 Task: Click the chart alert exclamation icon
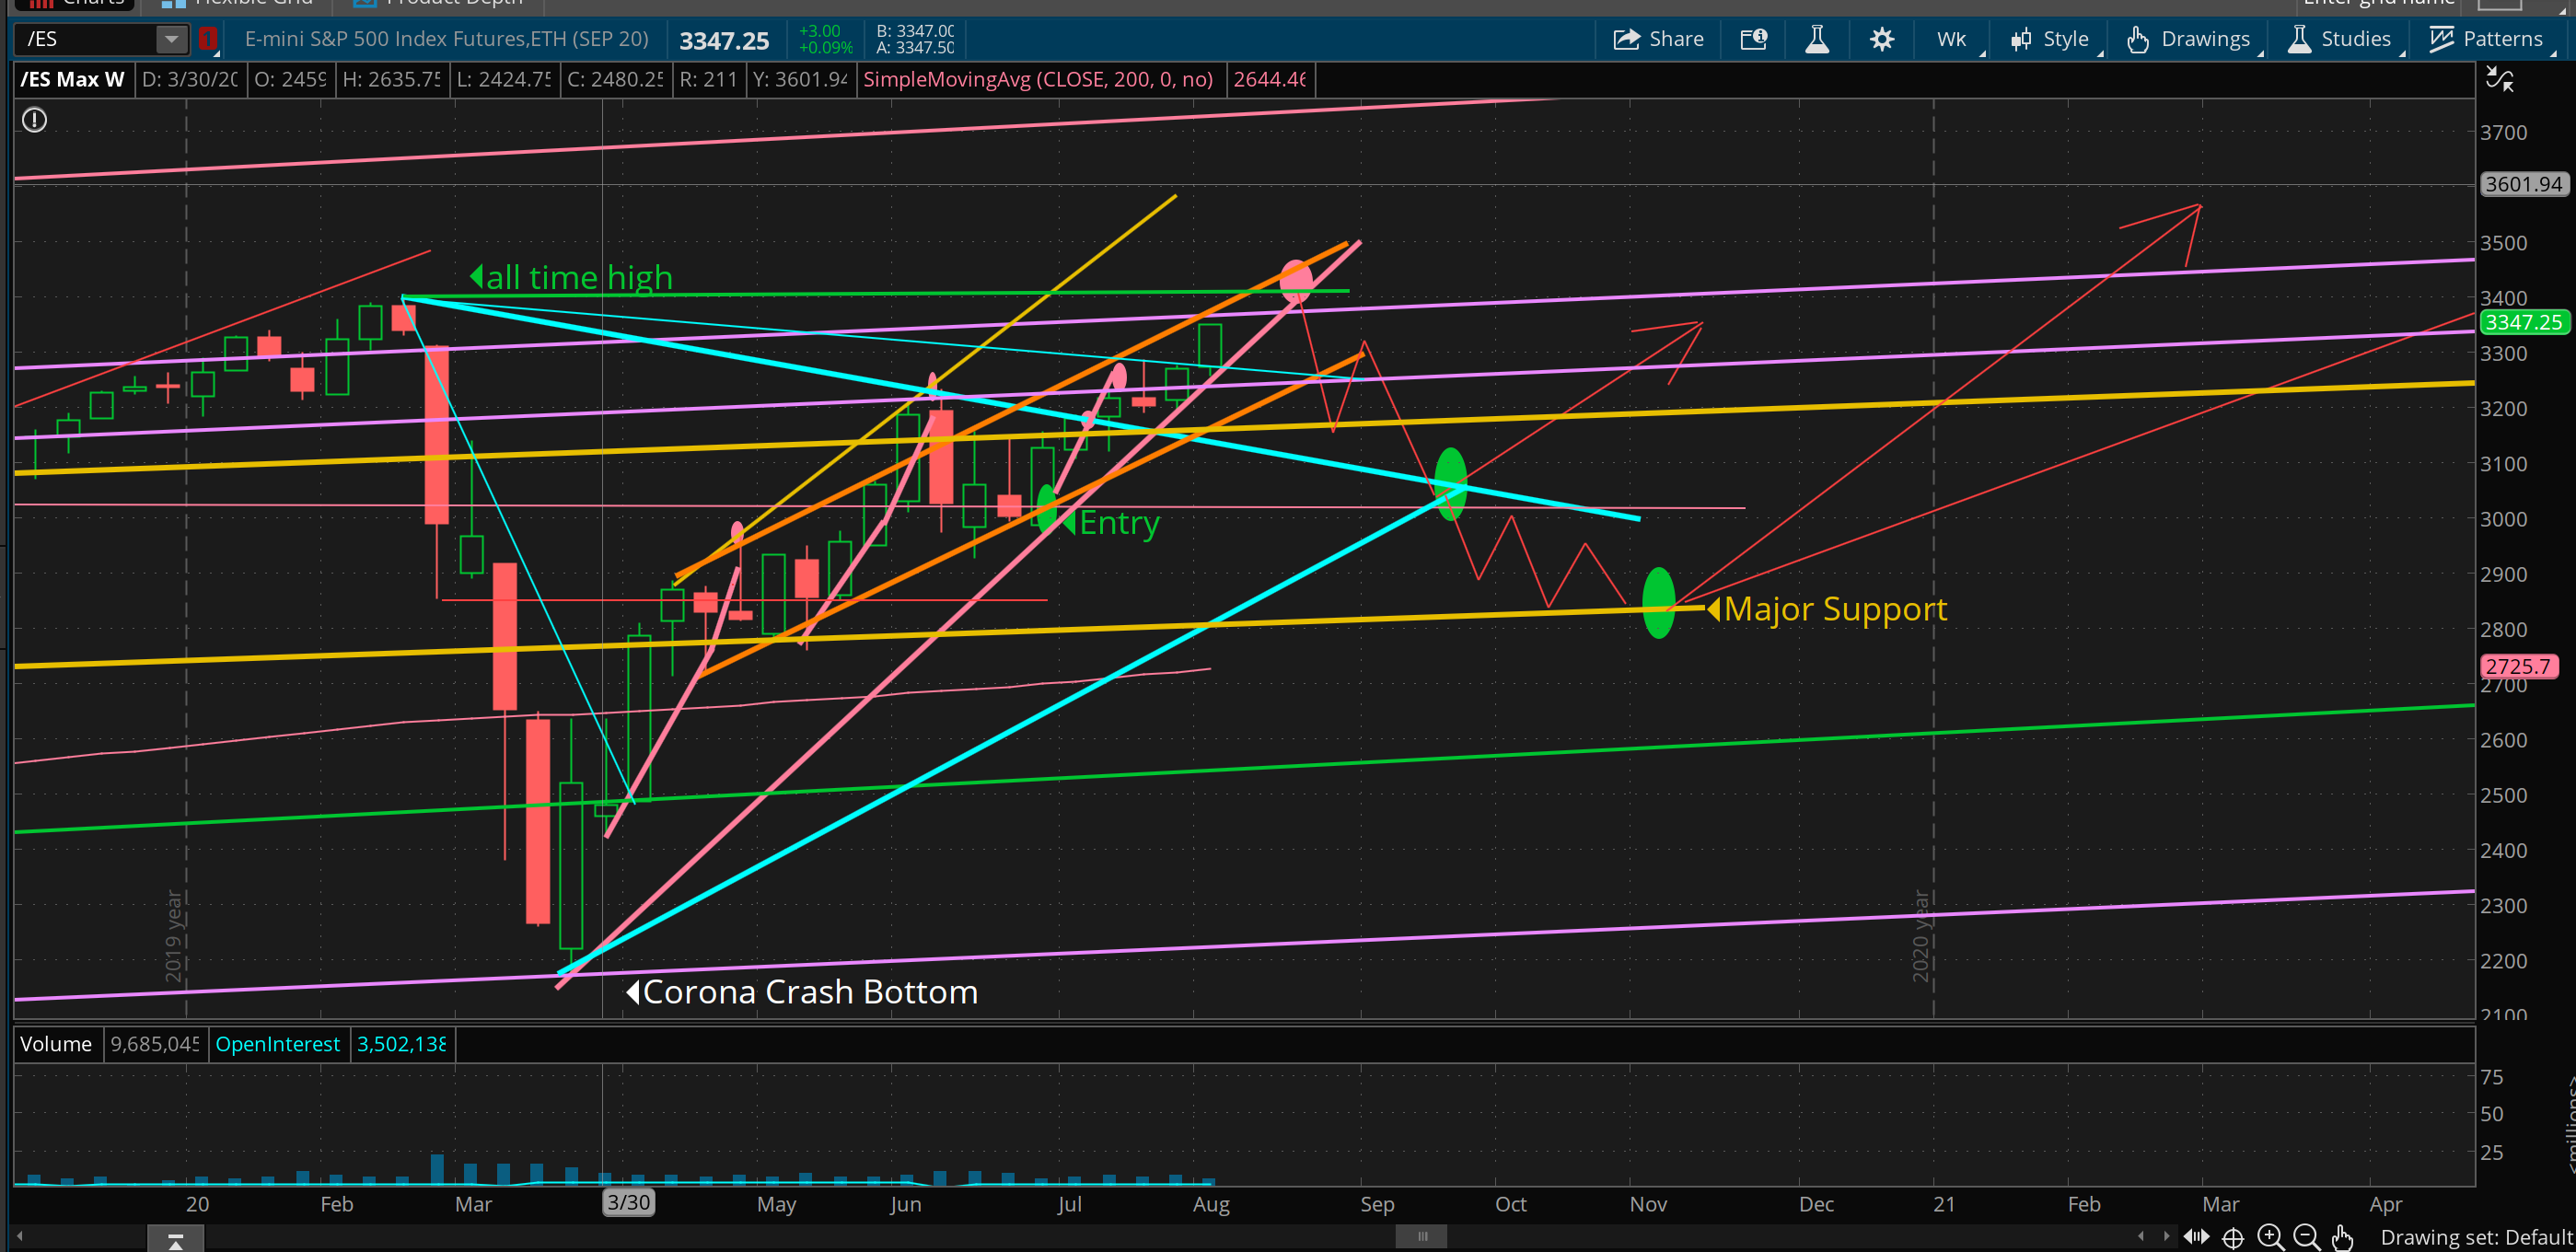35,120
